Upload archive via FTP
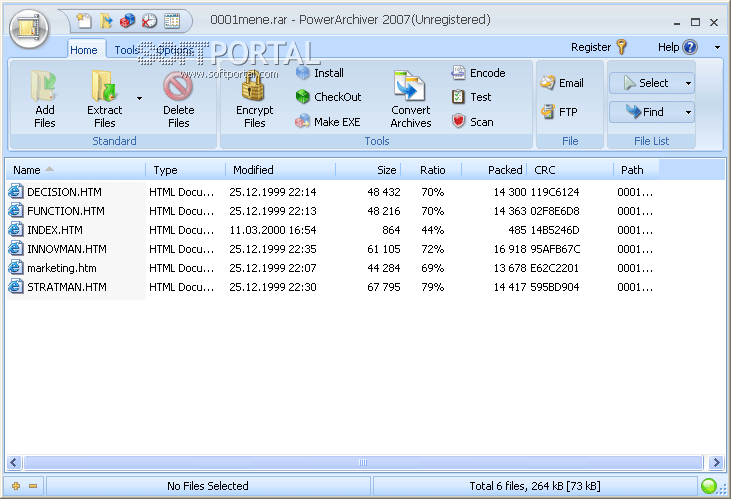This screenshot has width=731, height=499. pyautogui.click(x=559, y=112)
